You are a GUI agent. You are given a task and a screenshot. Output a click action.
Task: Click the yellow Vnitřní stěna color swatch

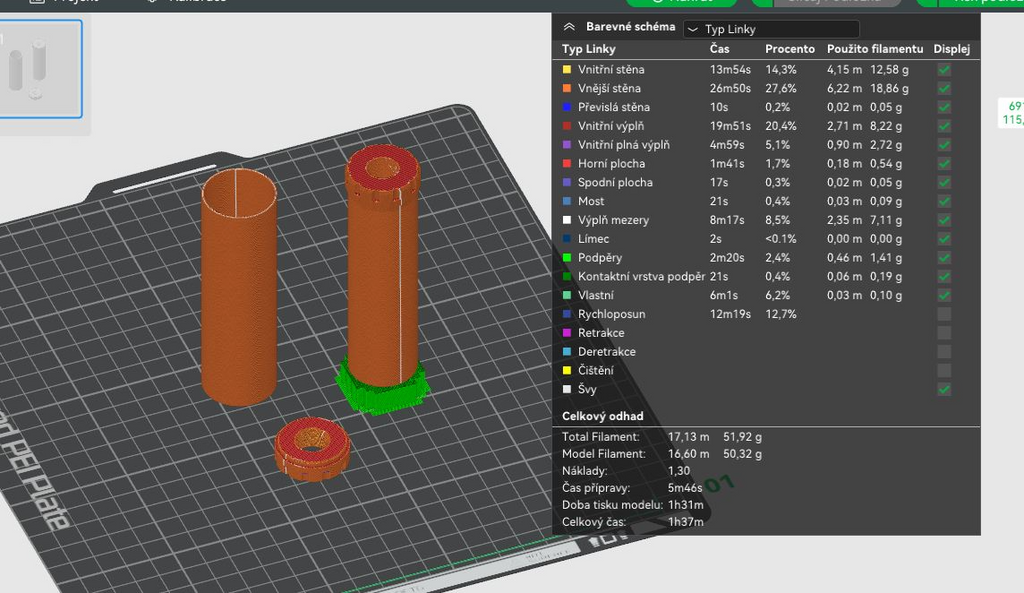[x=567, y=69]
